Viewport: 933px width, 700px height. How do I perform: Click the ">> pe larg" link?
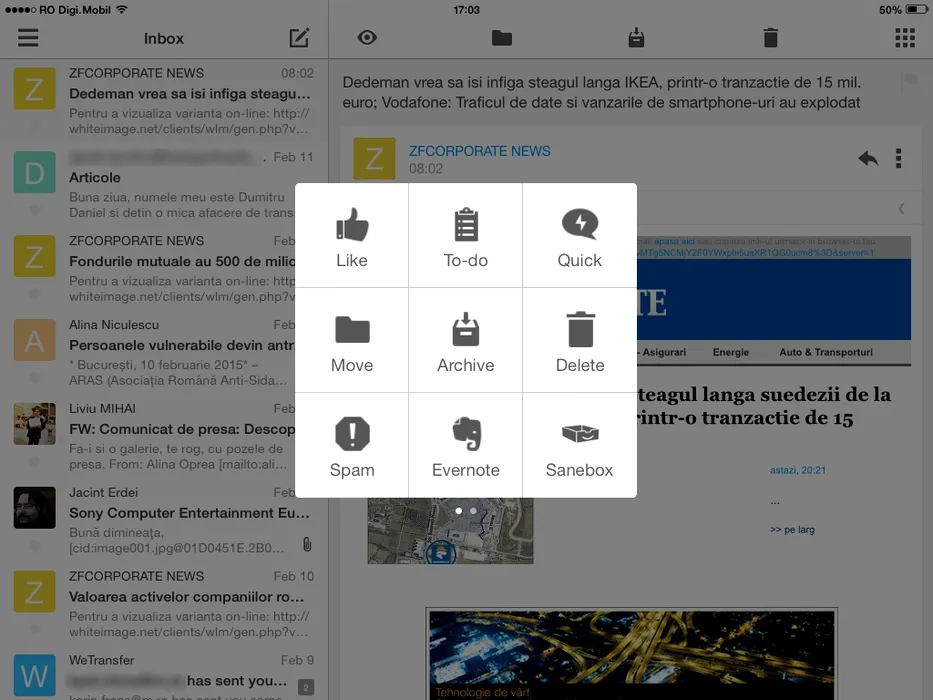pyautogui.click(x=792, y=529)
